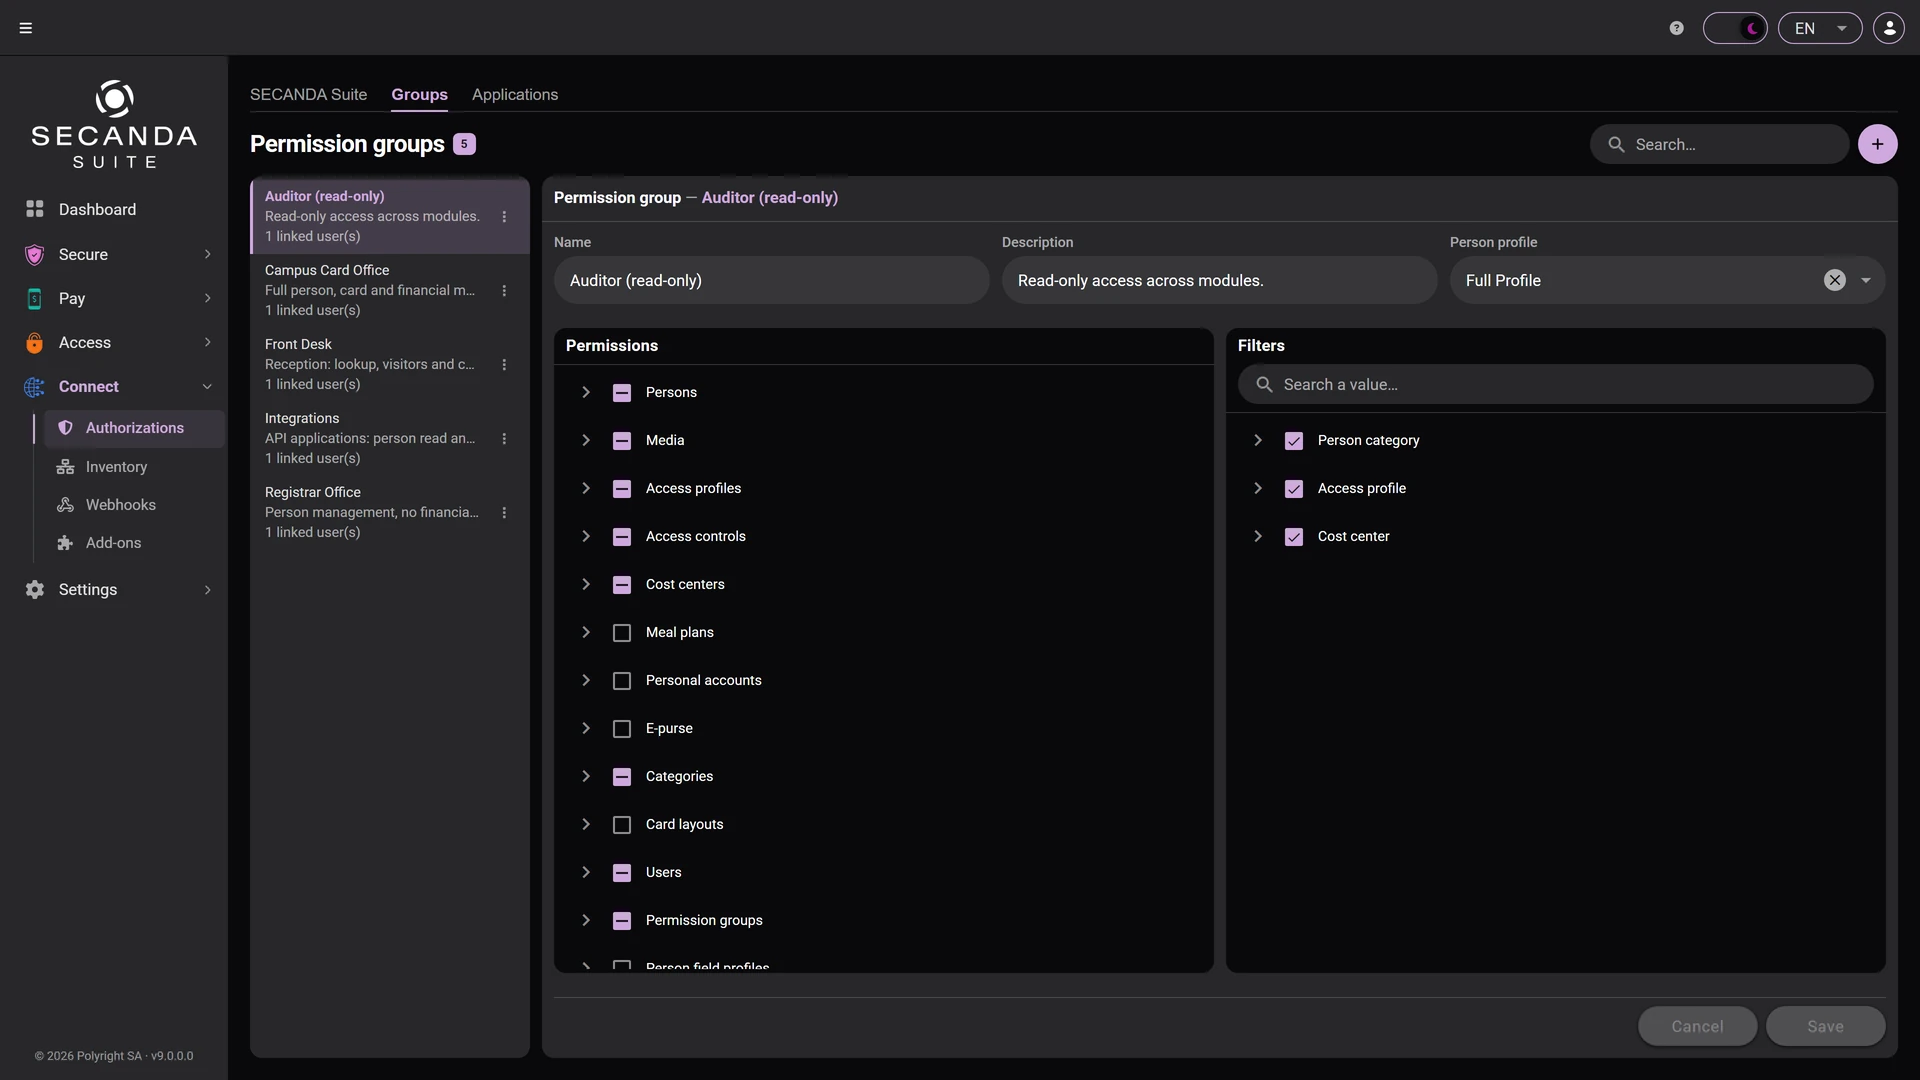Select the Registrar Office group
This screenshot has width=1920, height=1080.
(390, 512)
